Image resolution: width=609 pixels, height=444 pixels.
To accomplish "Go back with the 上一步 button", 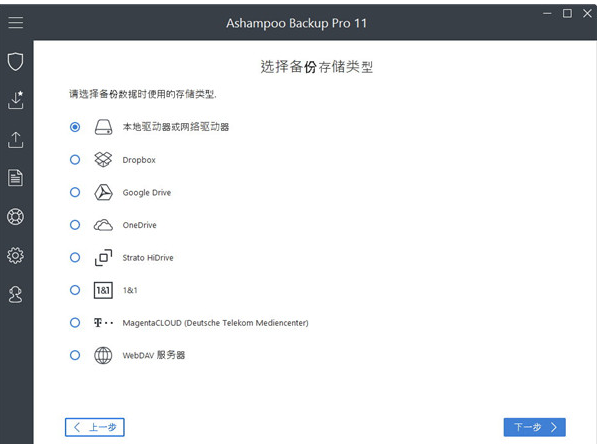I will click(95, 427).
